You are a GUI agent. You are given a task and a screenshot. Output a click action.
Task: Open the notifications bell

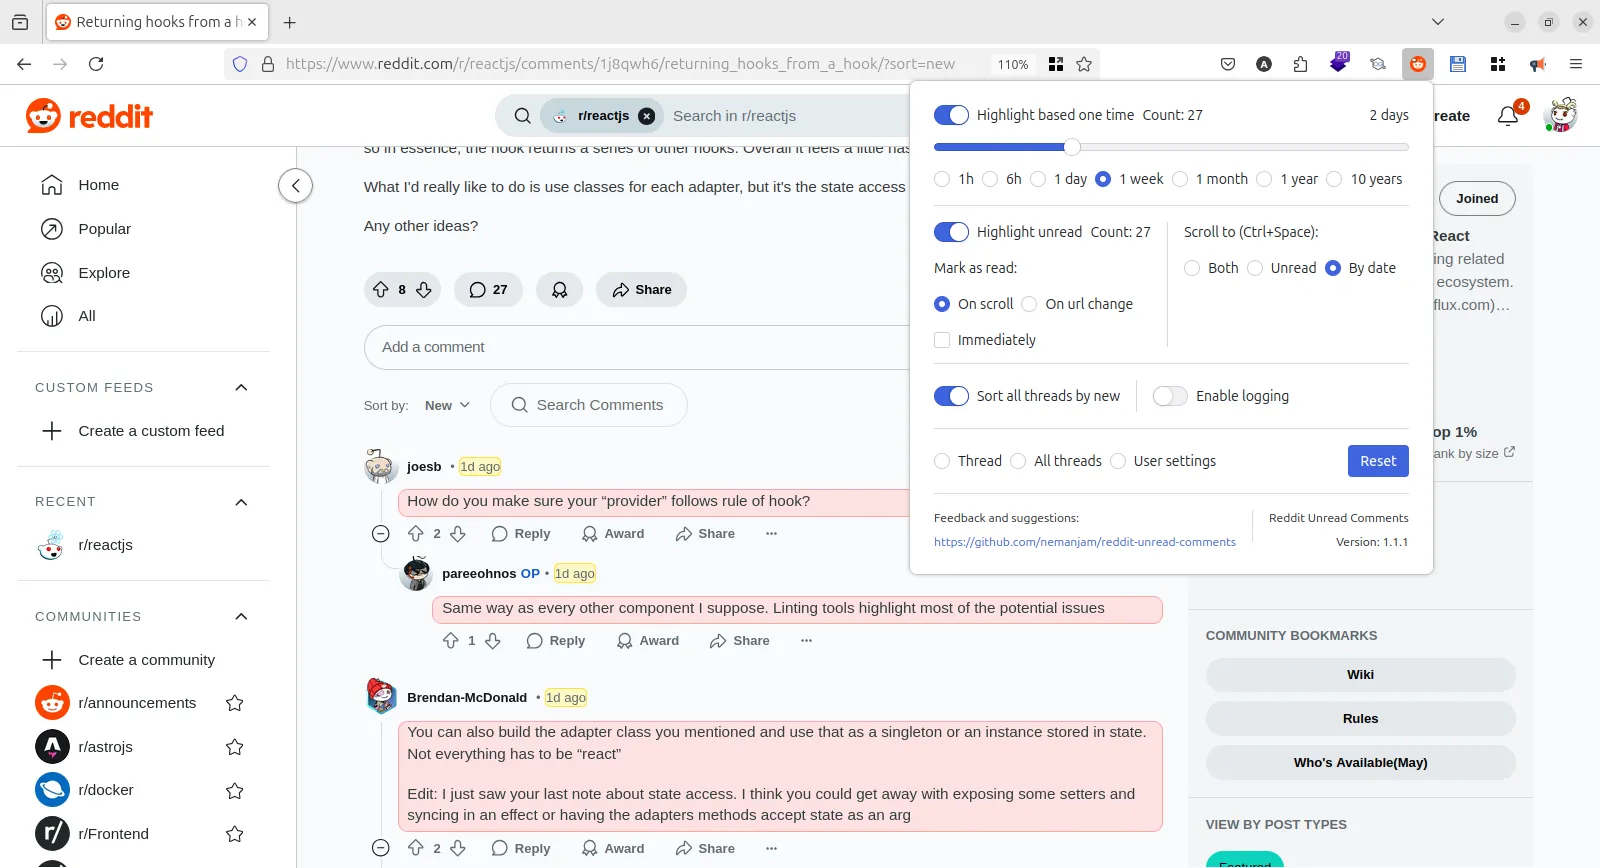tap(1508, 116)
